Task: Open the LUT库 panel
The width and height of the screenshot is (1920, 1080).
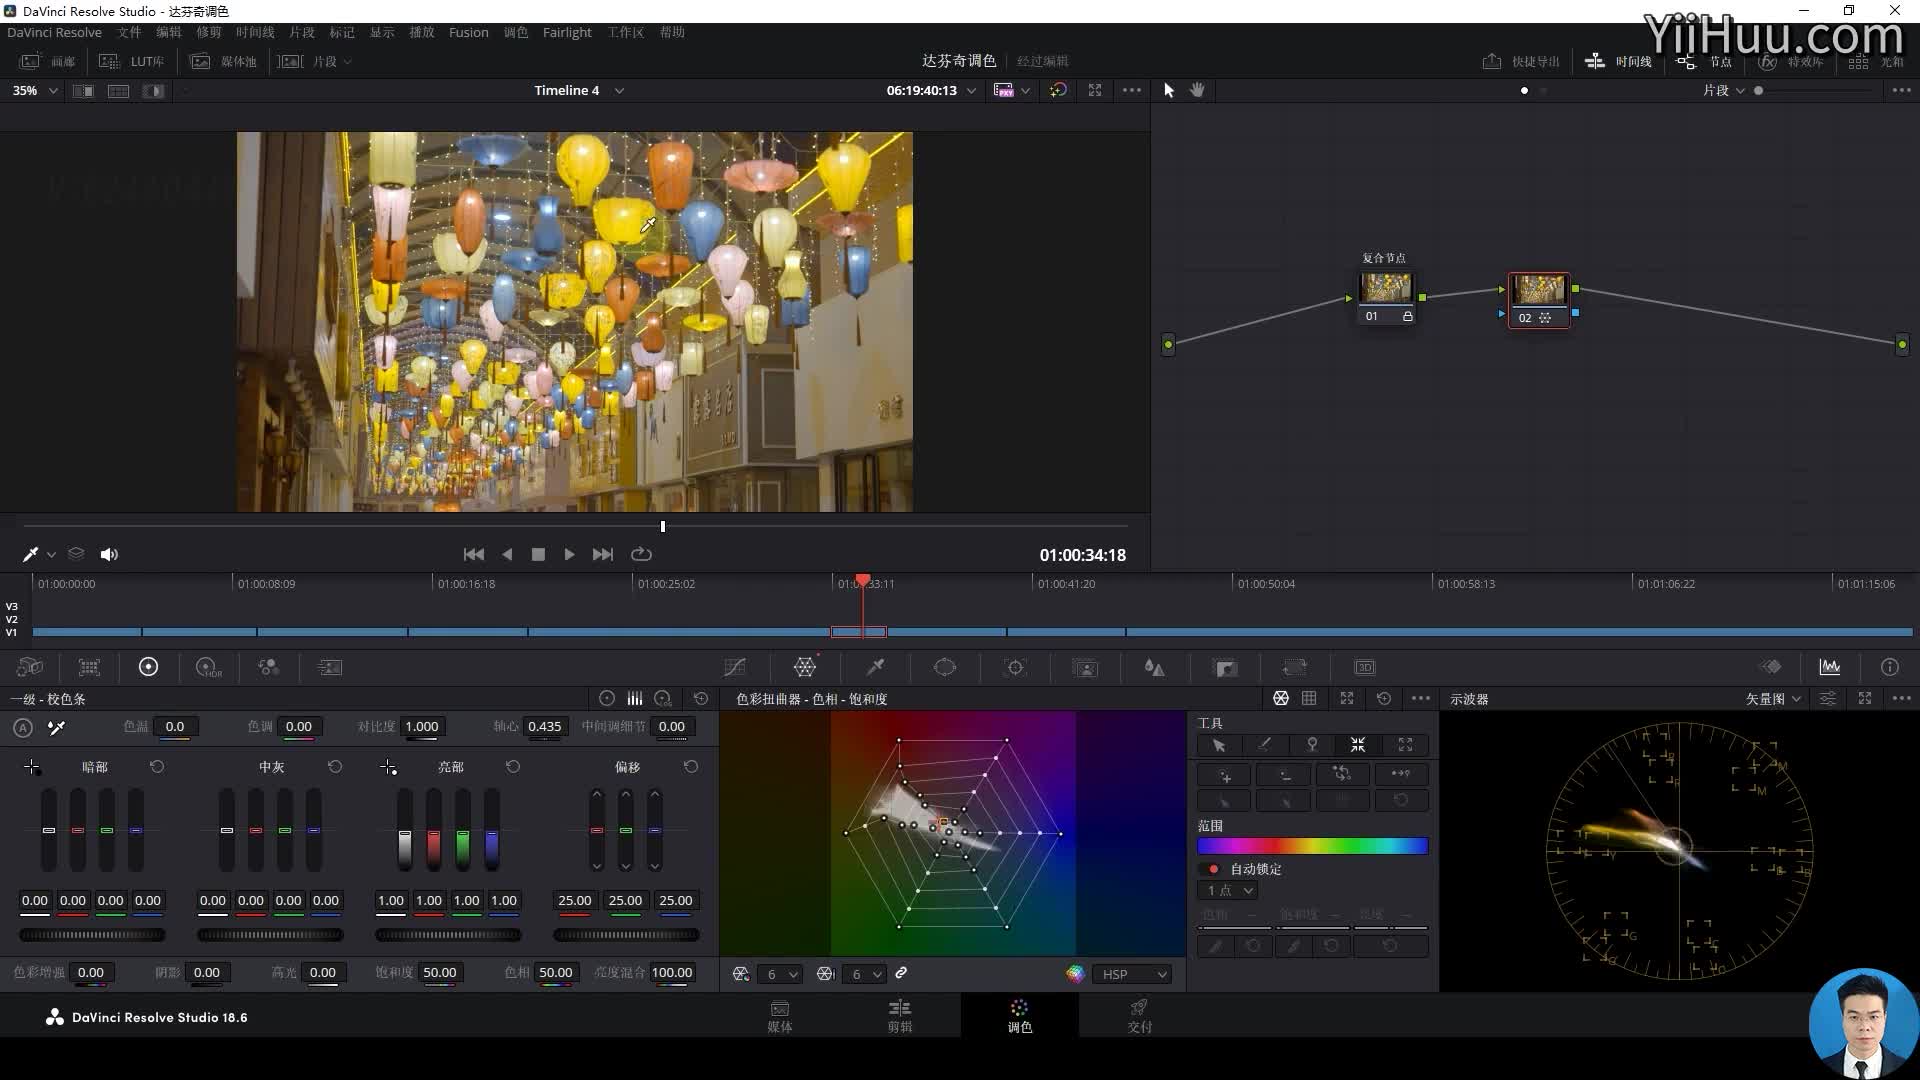Action: click(x=132, y=61)
